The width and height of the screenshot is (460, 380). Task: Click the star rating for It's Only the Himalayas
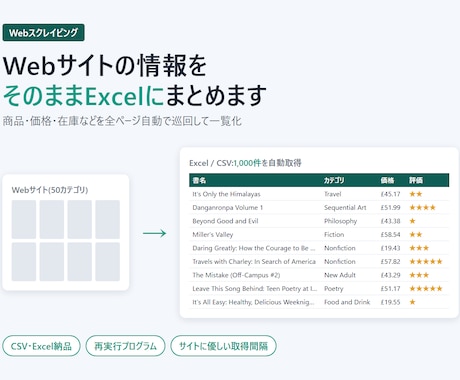[x=416, y=194]
